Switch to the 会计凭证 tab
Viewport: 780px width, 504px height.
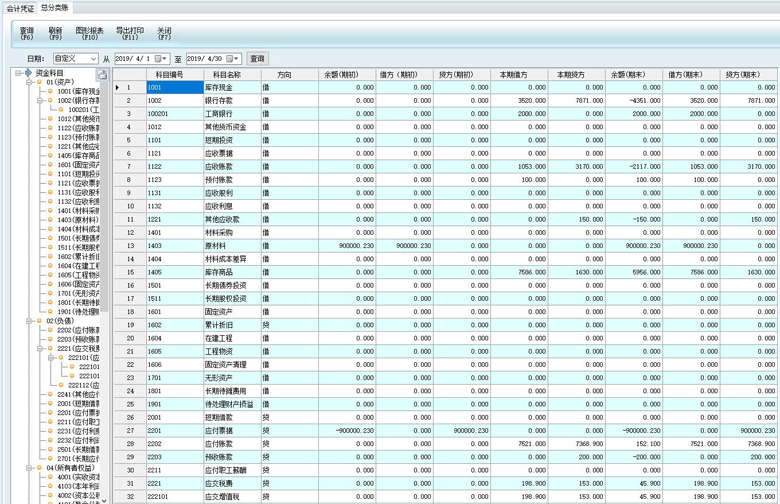20,7
